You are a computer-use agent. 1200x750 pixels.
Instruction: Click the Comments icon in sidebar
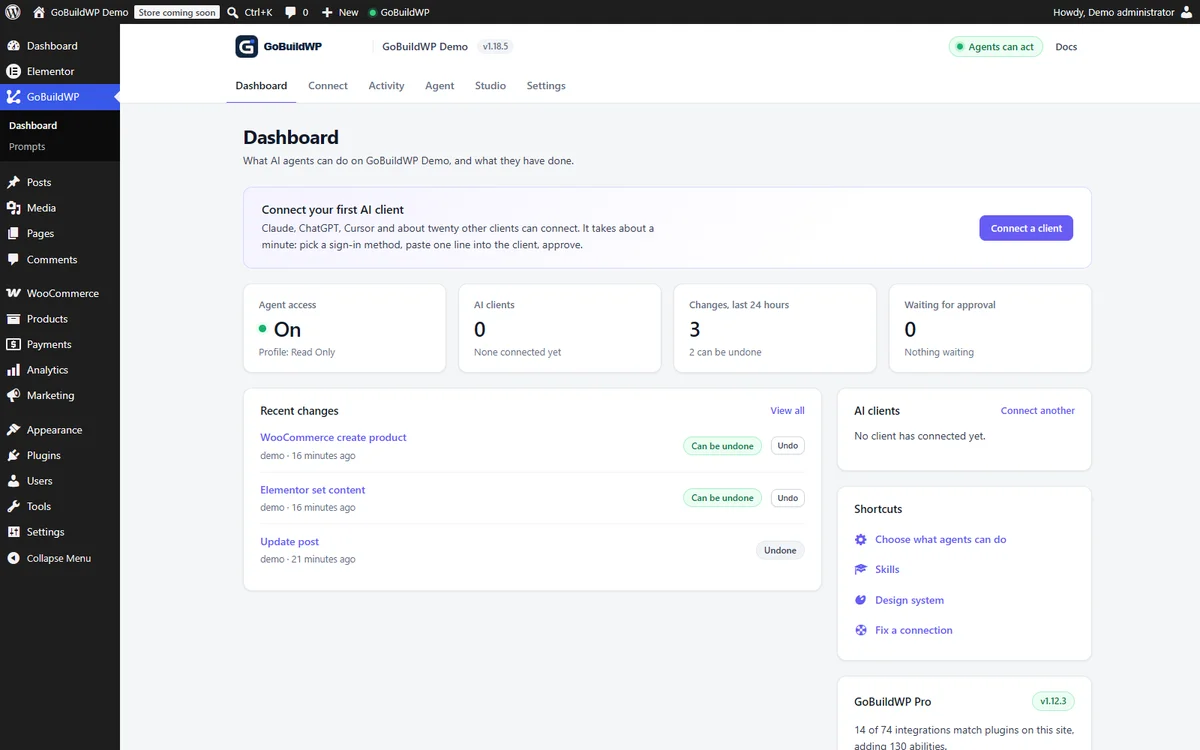coord(13,259)
